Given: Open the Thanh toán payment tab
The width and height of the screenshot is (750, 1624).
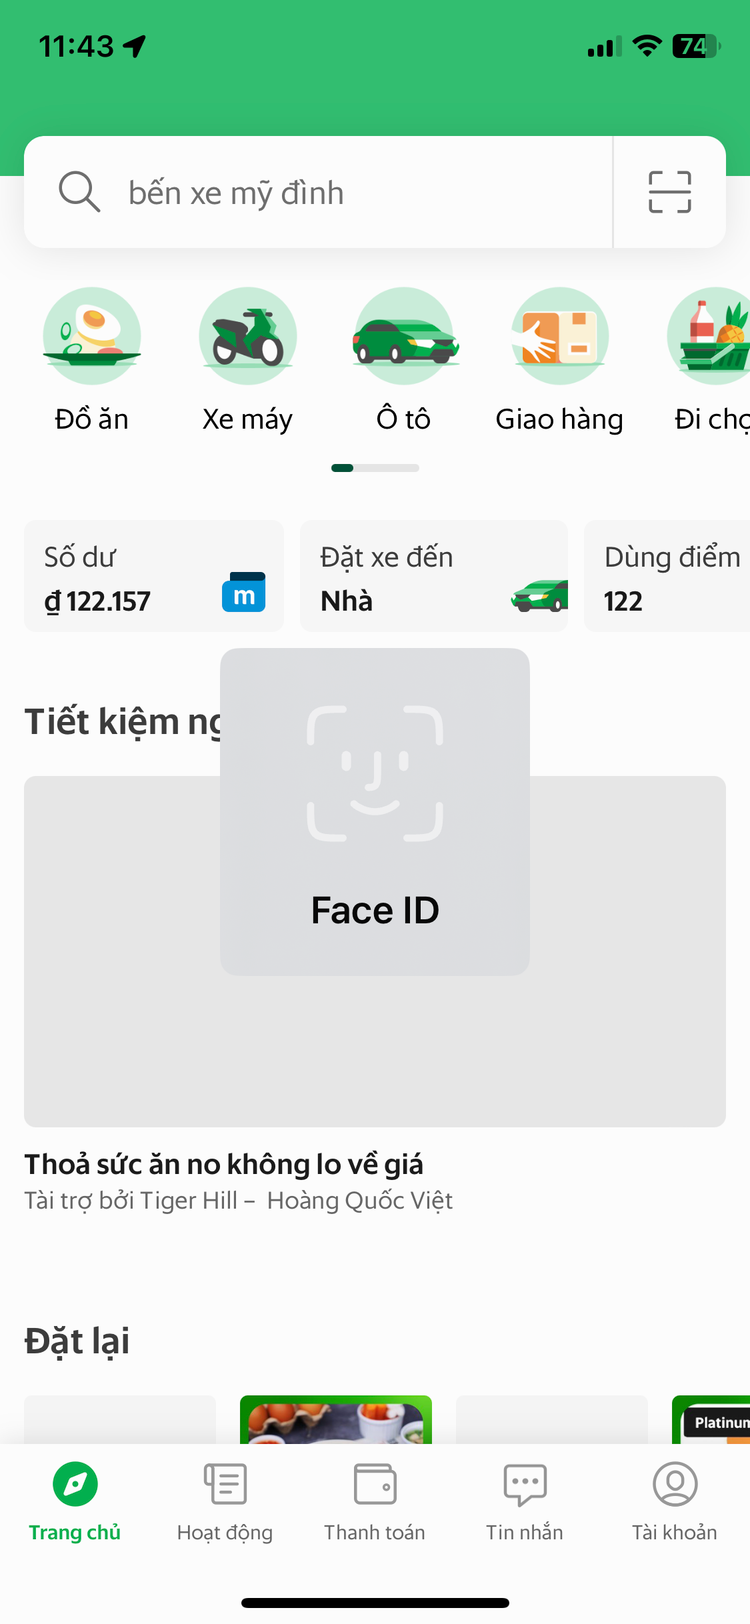Looking at the screenshot, I should tap(374, 1500).
